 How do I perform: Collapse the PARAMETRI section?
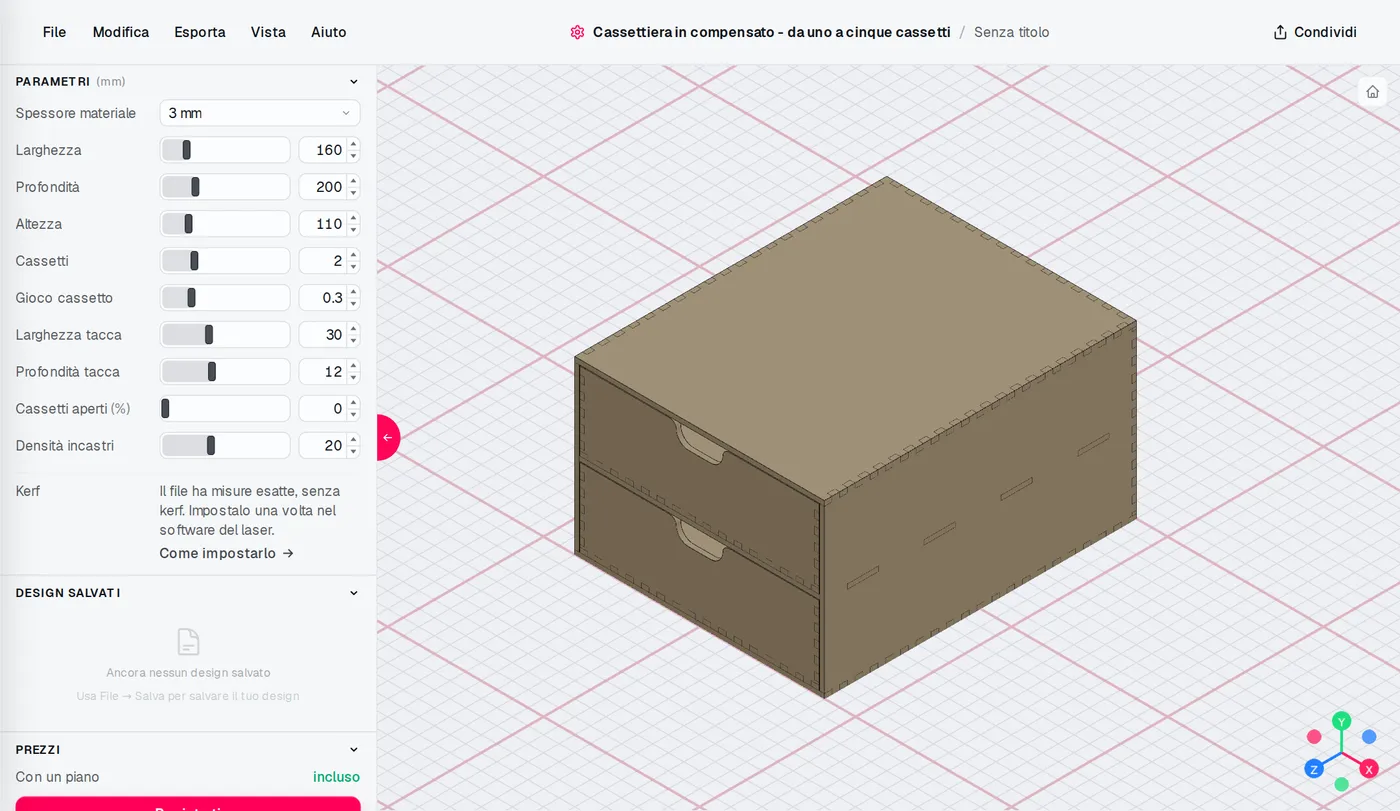(353, 82)
